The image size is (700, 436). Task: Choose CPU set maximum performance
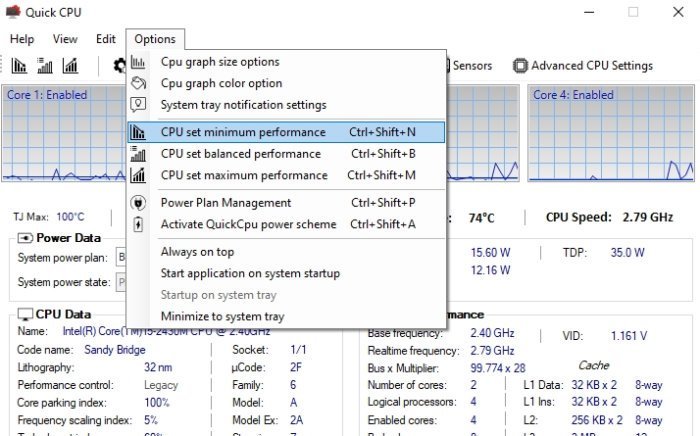286,175
